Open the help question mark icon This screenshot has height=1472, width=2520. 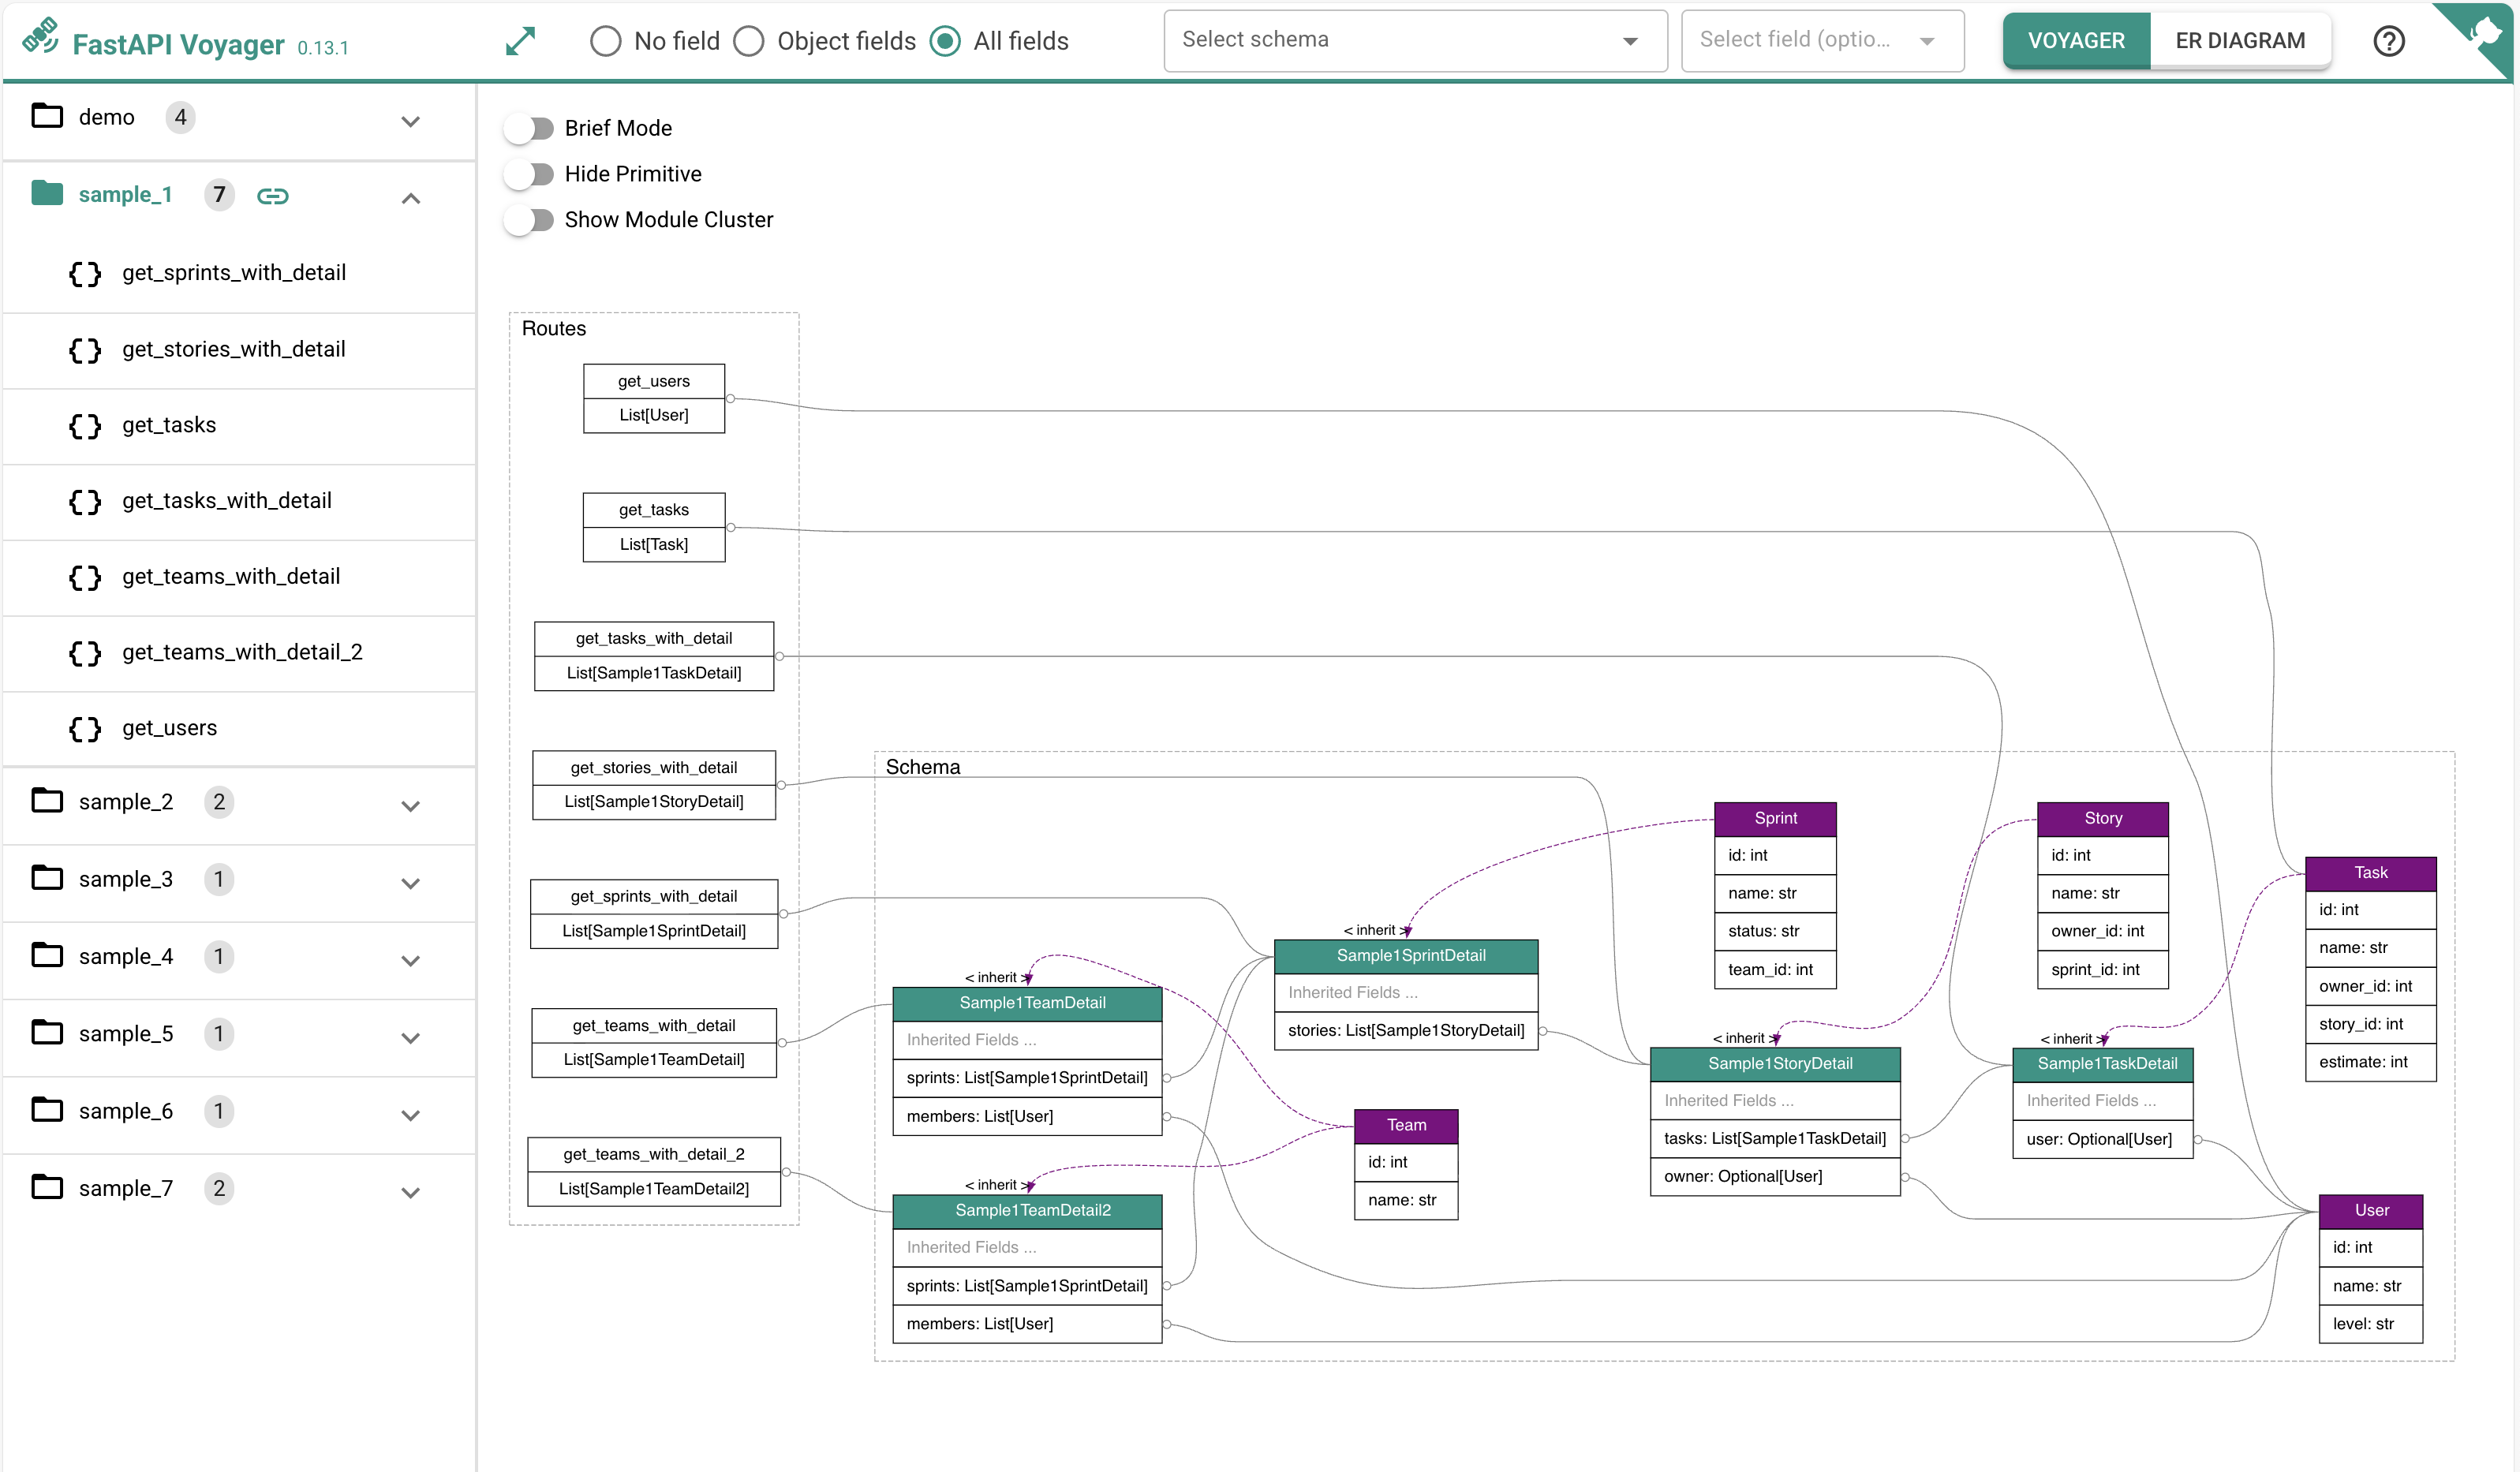2388,41
